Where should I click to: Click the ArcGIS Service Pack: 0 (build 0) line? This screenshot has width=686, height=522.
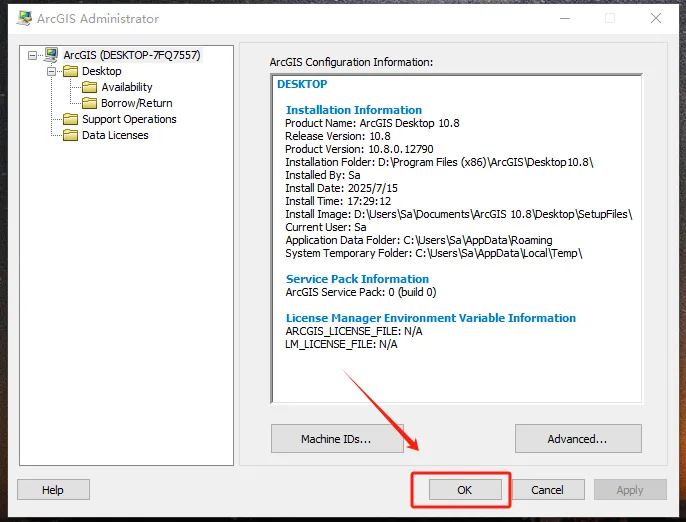coord(361,292)
